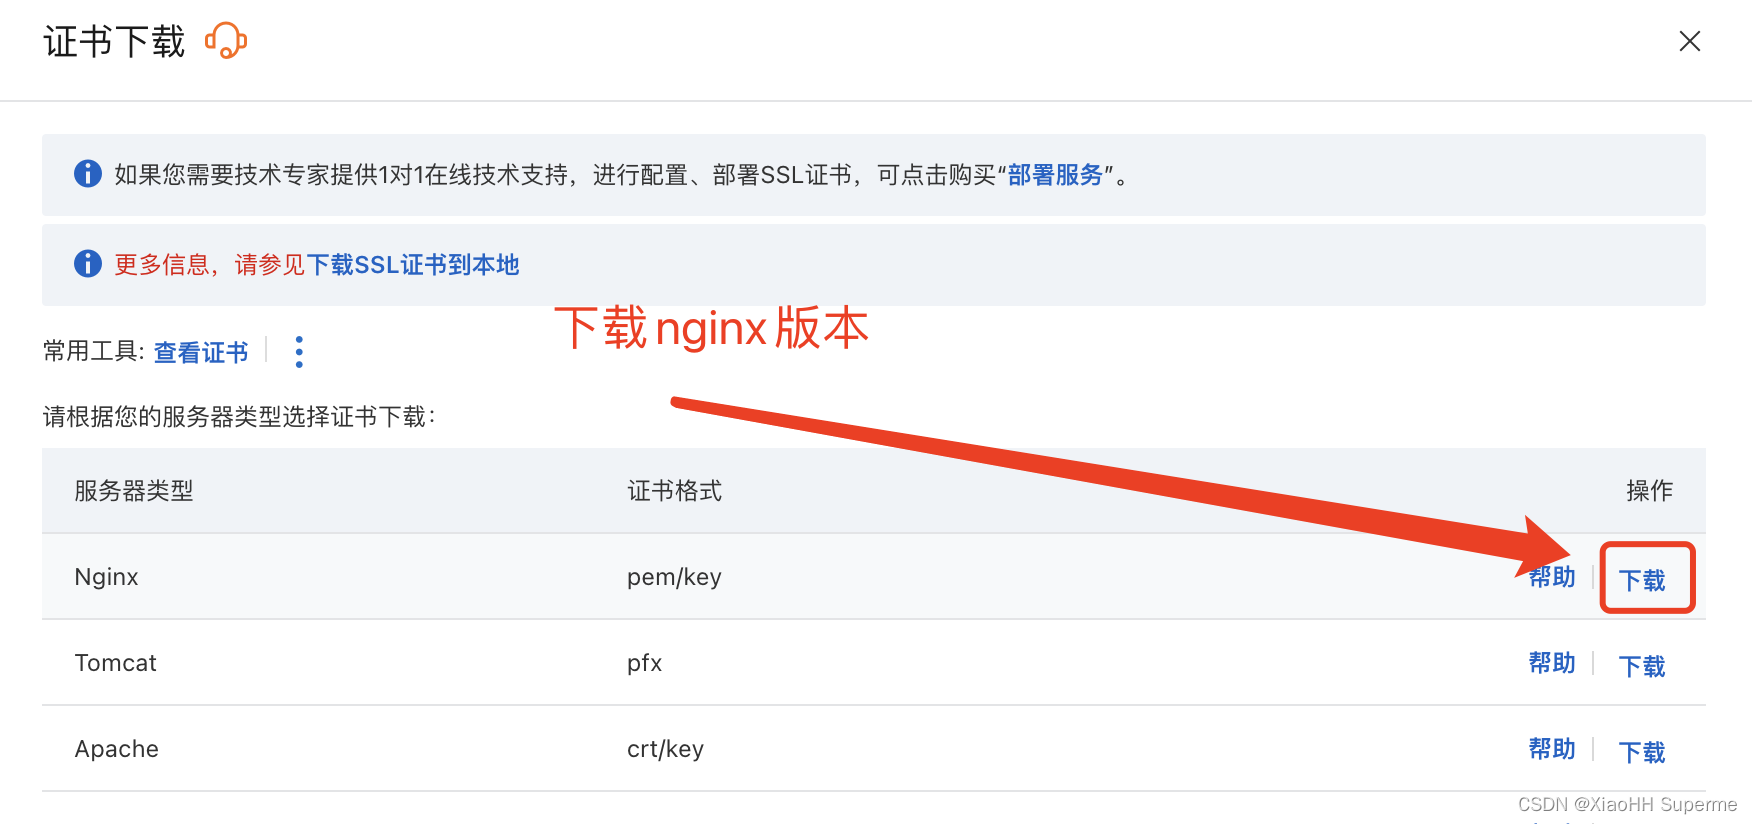Open 帮助 for the Apache row
This screenshot has height=824, width=1752.
coord(1552,749)
